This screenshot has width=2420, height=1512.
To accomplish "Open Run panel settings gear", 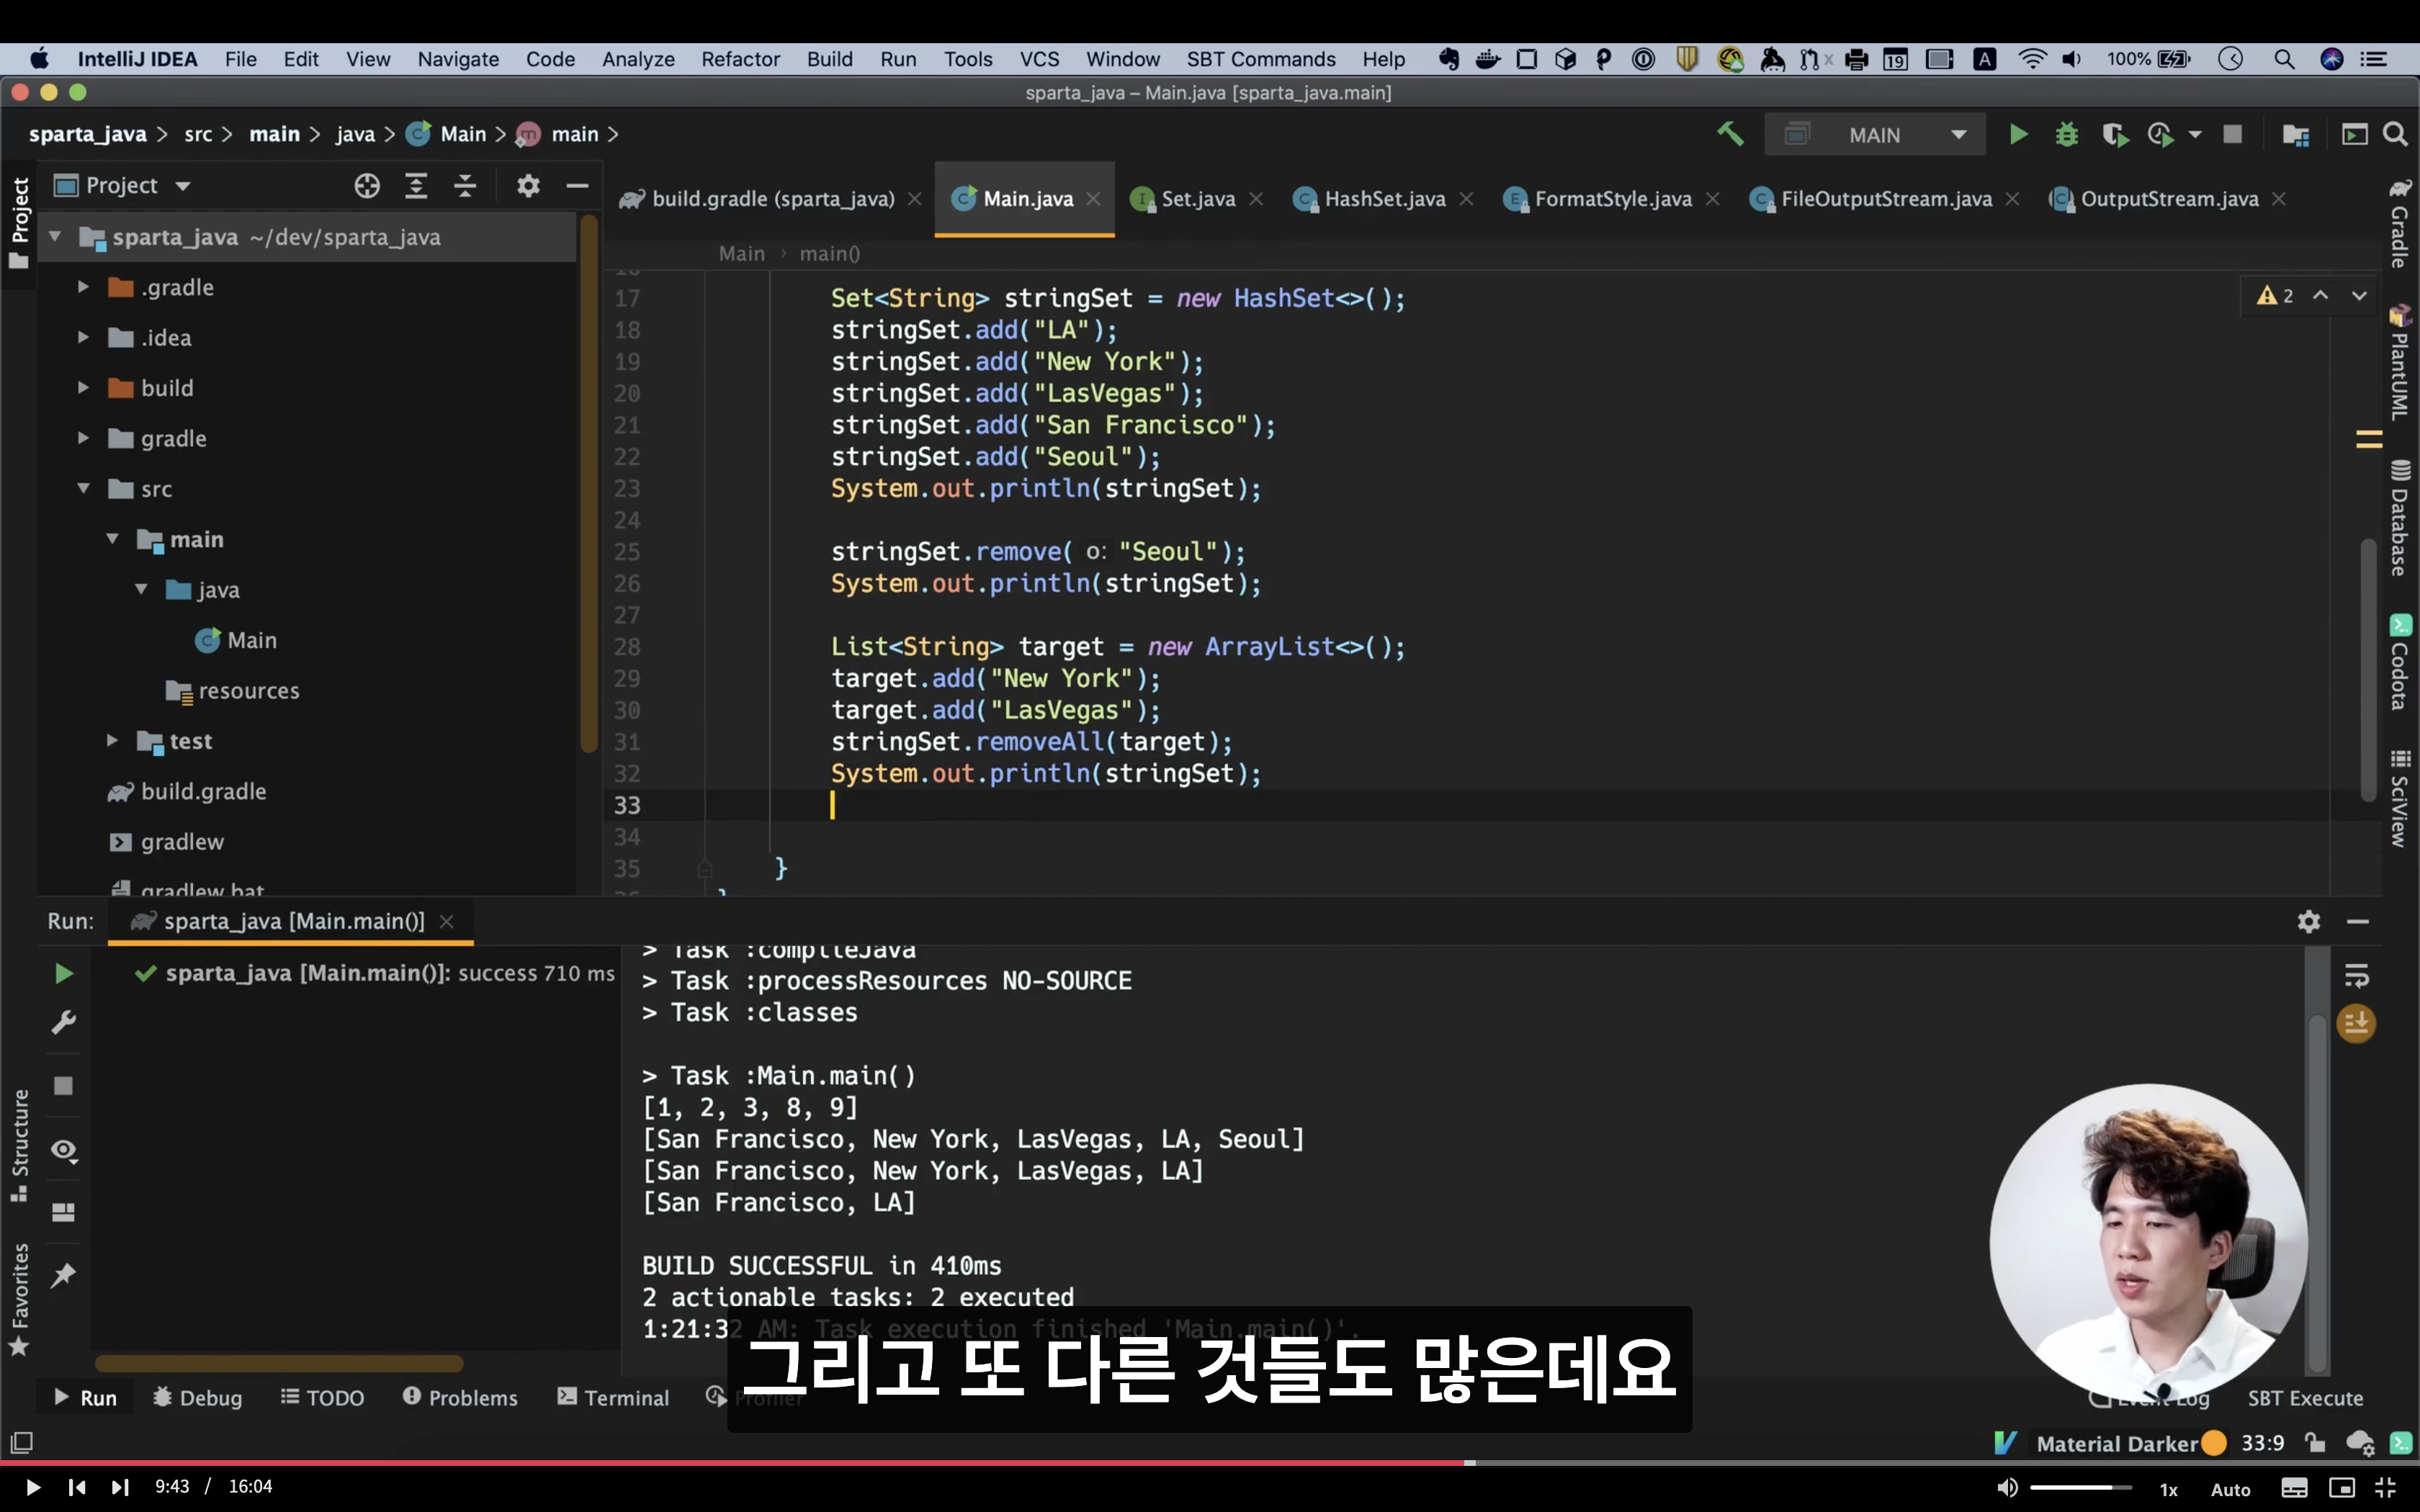I will click(2308, 921).
